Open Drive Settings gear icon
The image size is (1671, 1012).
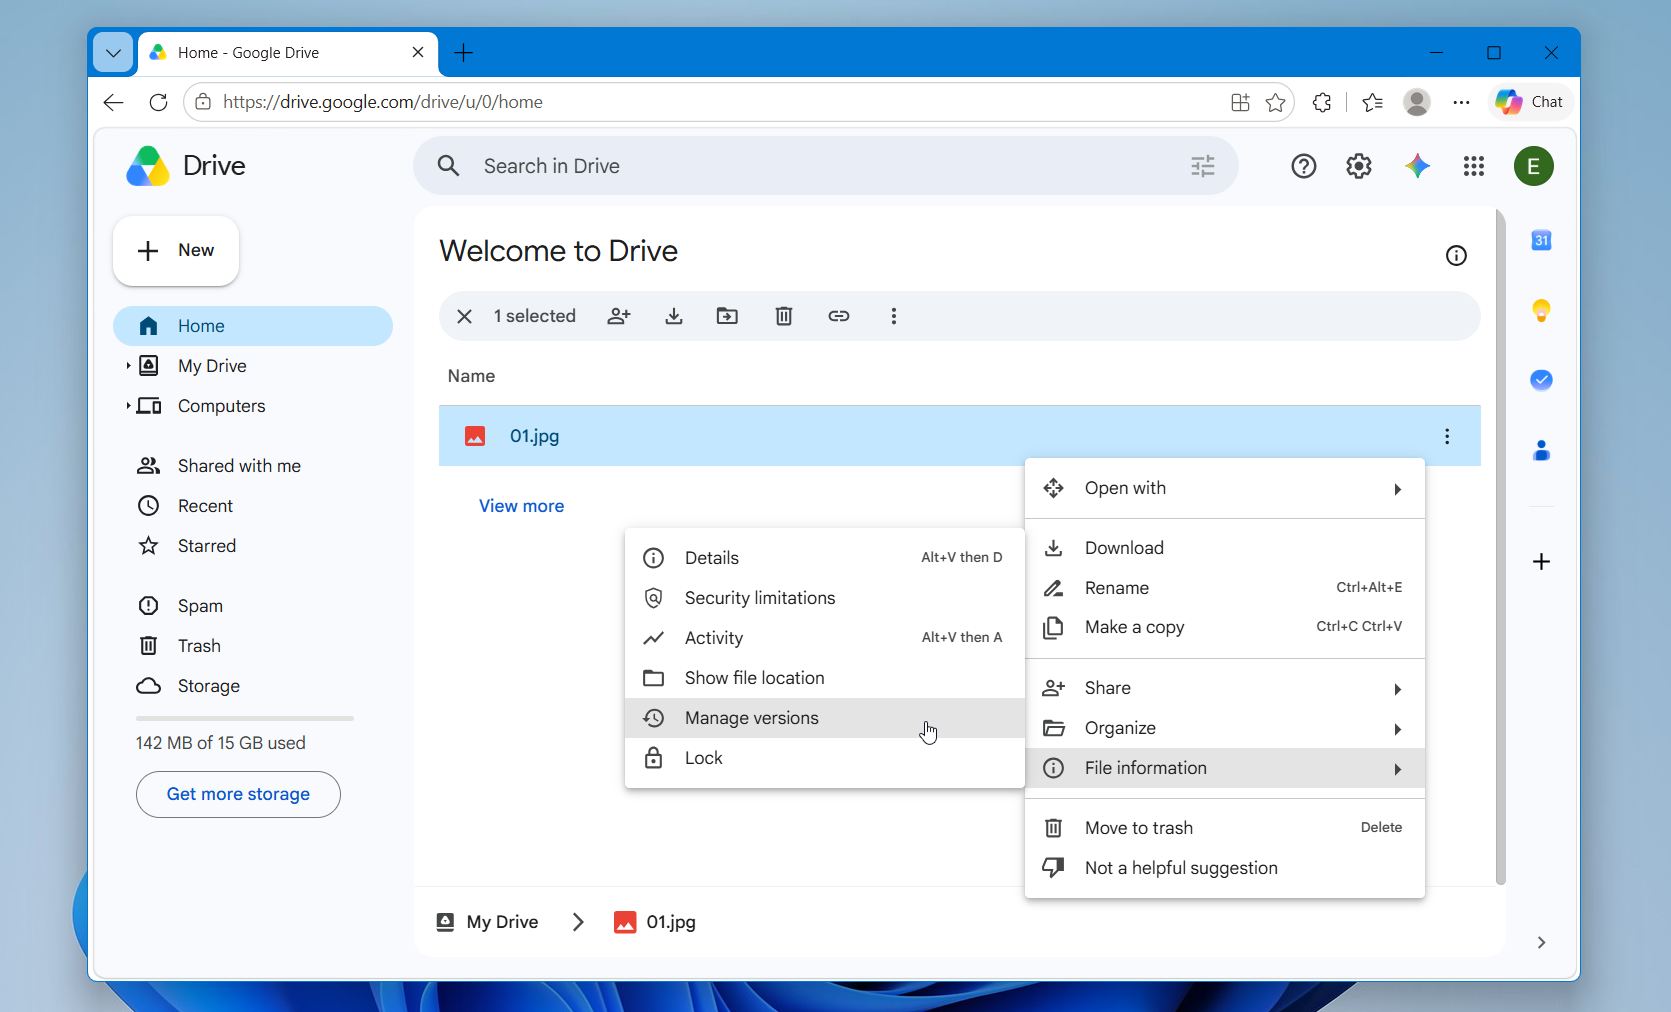[1359, 166]
